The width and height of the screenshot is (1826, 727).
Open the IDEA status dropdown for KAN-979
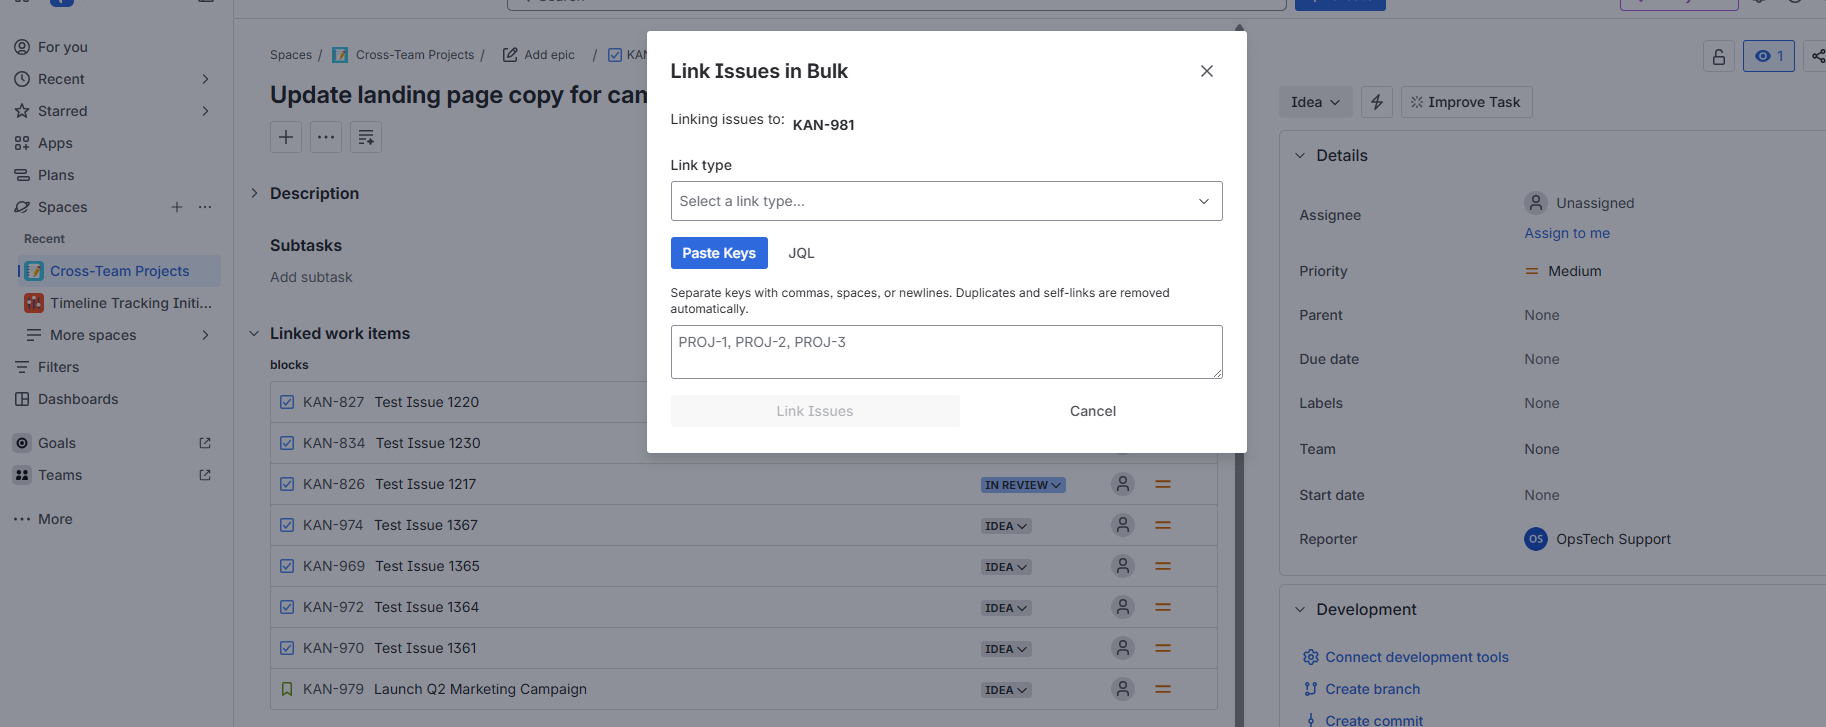(x=1006, y=690)
